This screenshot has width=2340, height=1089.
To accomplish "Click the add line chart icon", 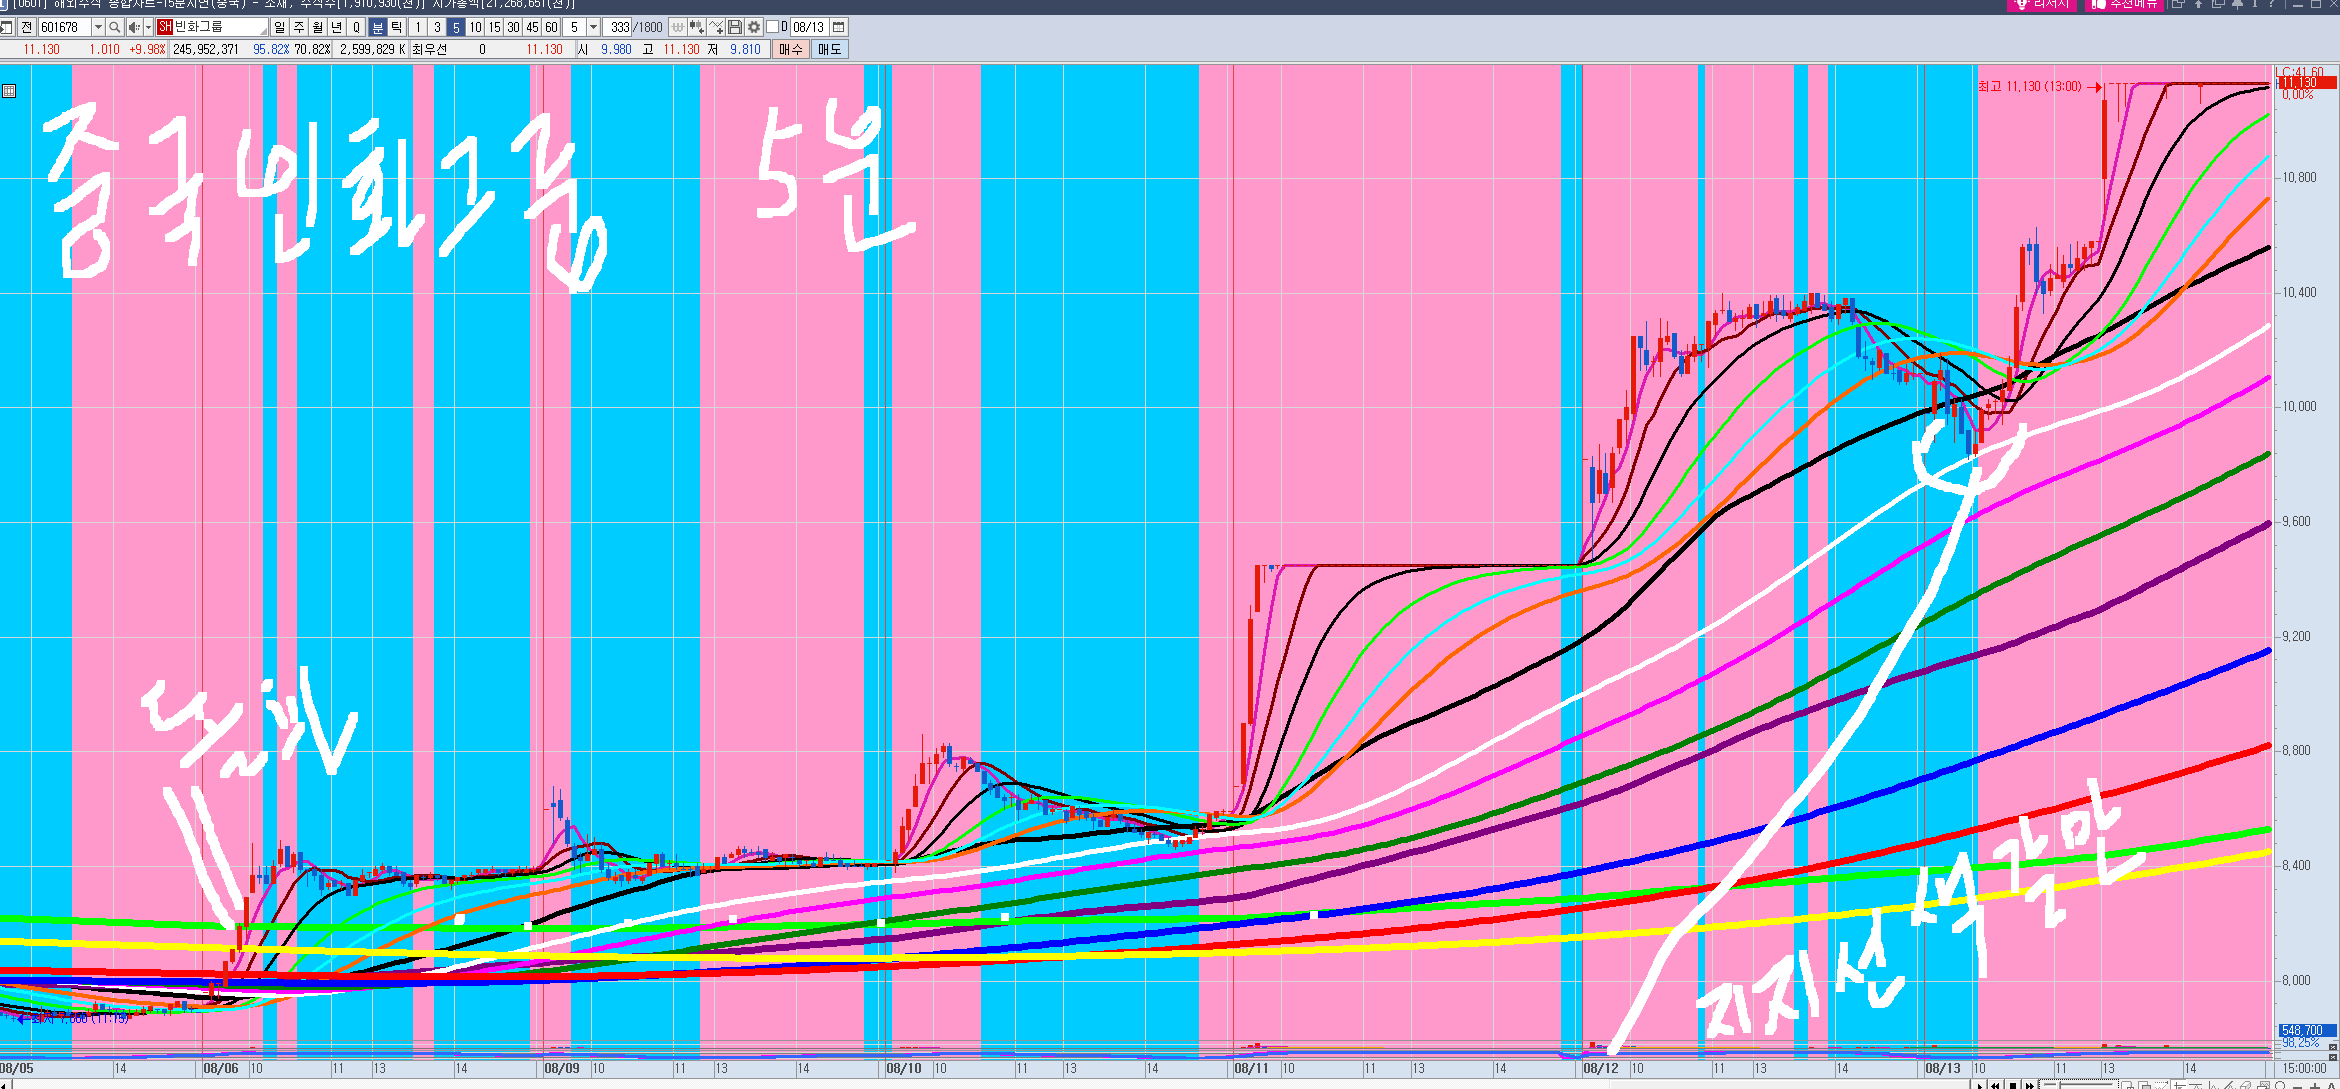I will [716, 27].
